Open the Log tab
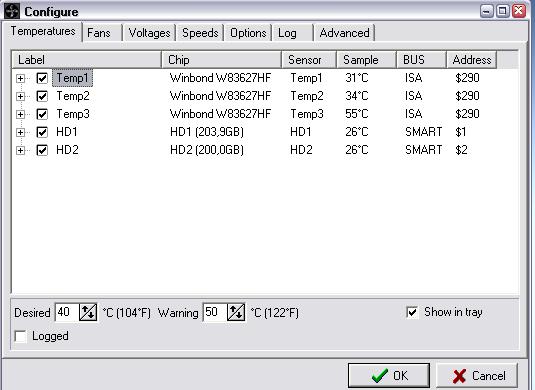 [293, 33]
